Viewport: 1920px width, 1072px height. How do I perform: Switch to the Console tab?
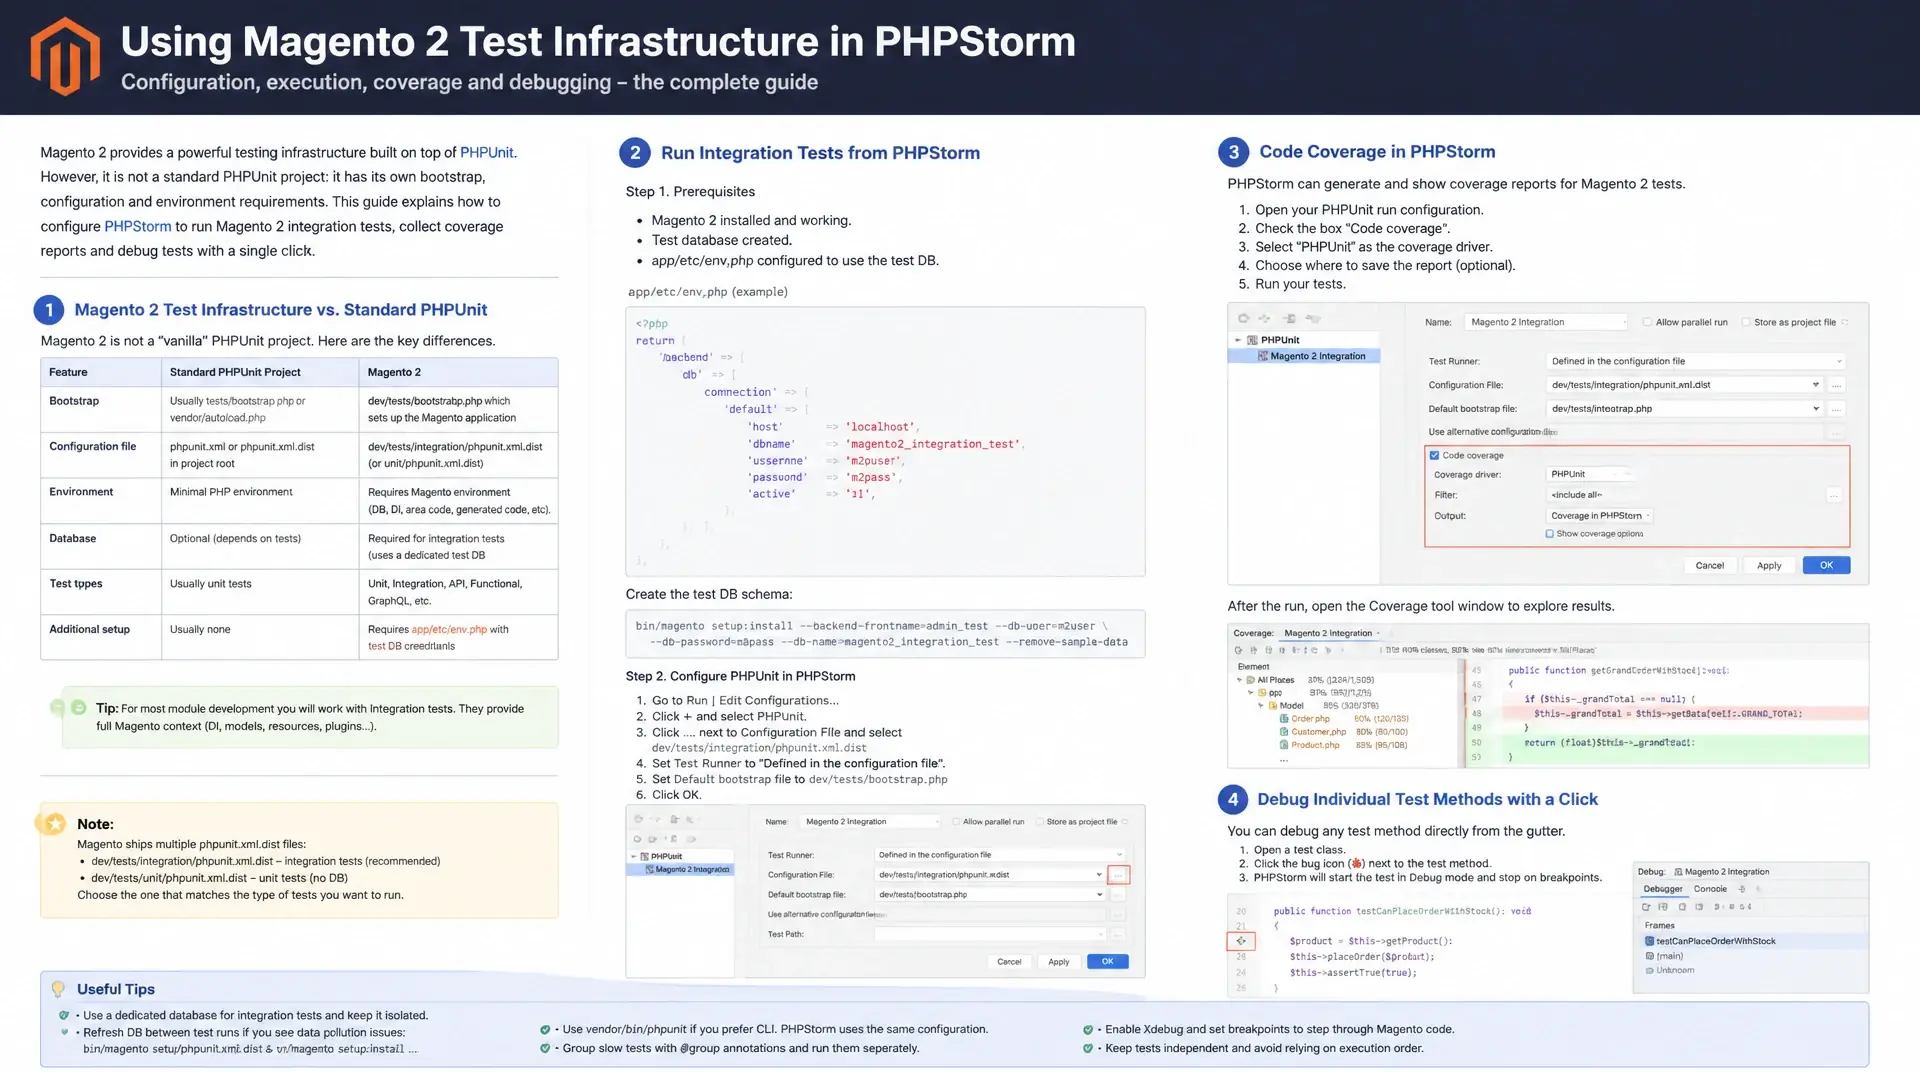coord(1710,889)
